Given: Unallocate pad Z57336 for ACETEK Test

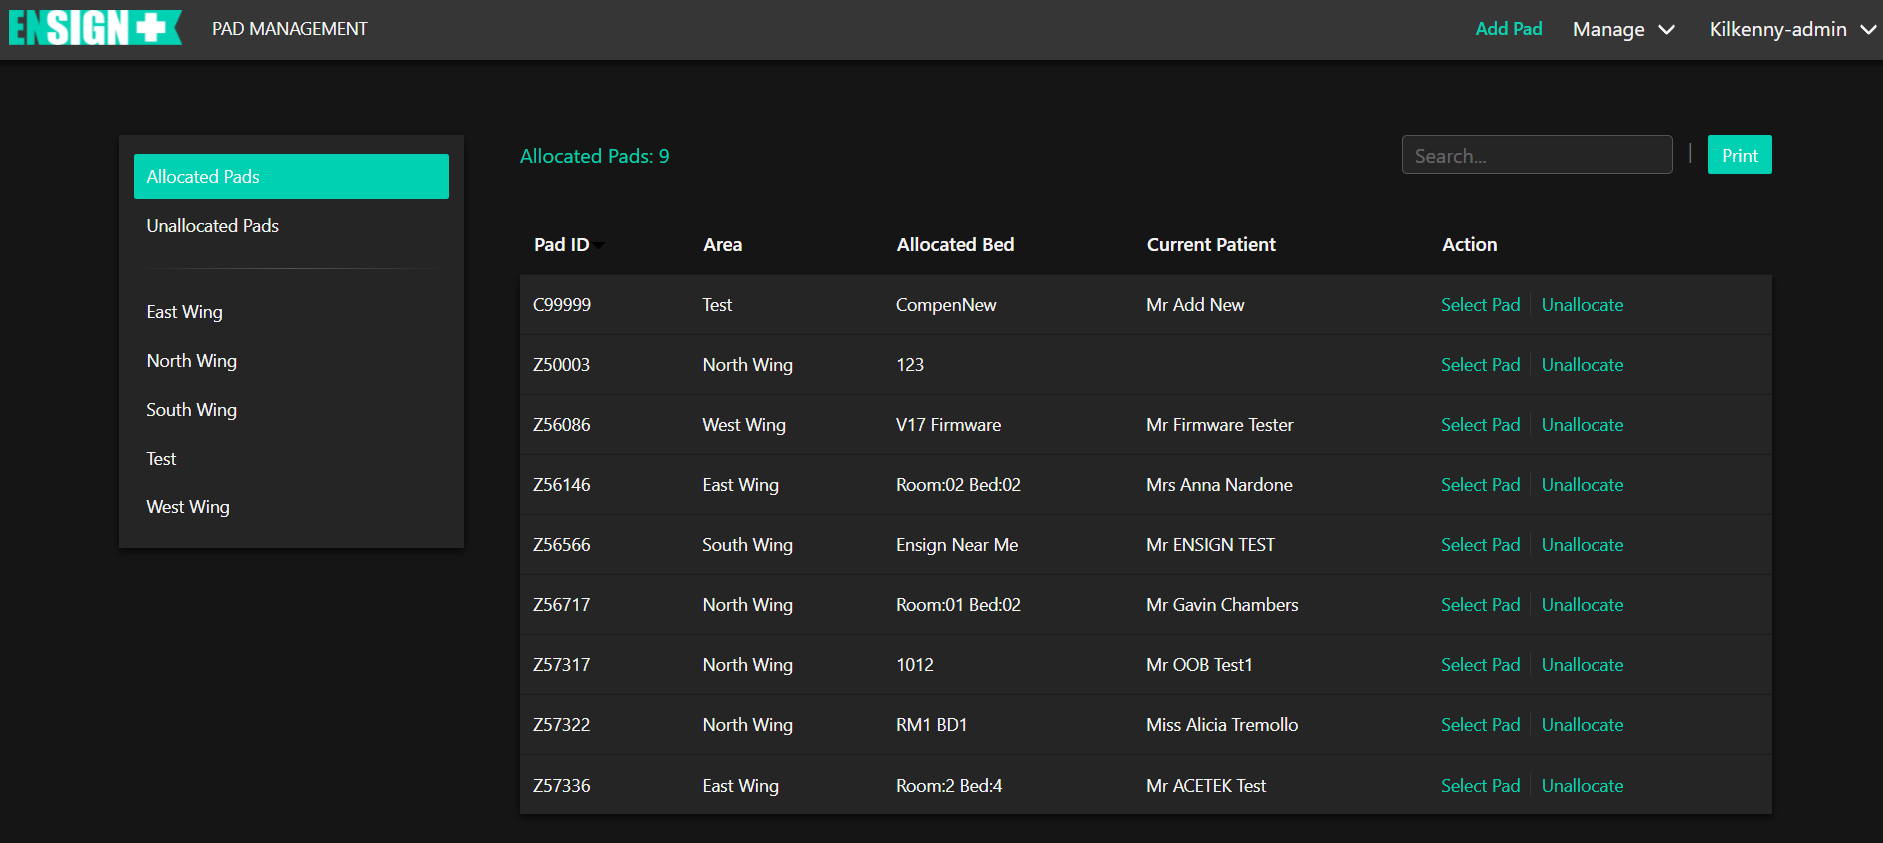Looking at the screenshot, I should [1582, 786].
